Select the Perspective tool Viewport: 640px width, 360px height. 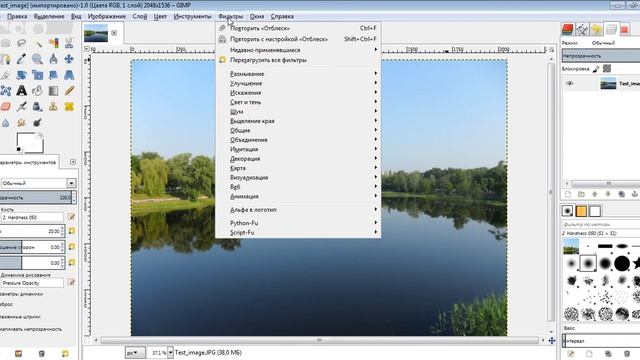coord(69,75)
